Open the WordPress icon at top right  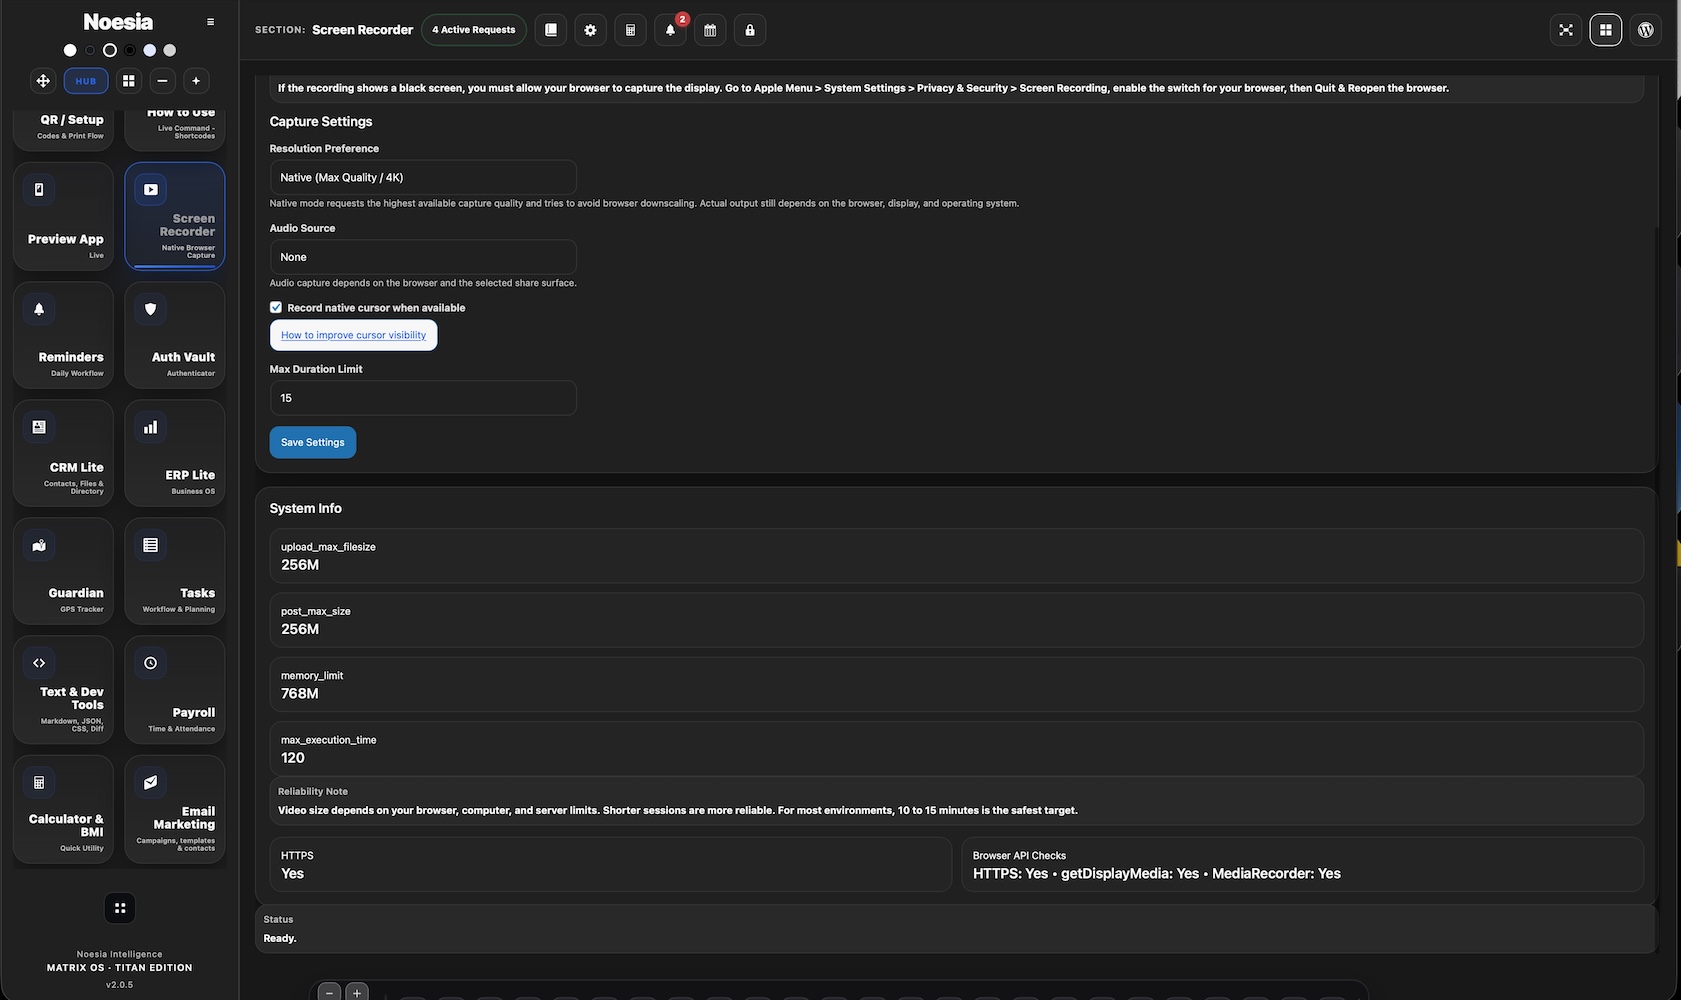pyautogui.click(x=1646, y=30)
